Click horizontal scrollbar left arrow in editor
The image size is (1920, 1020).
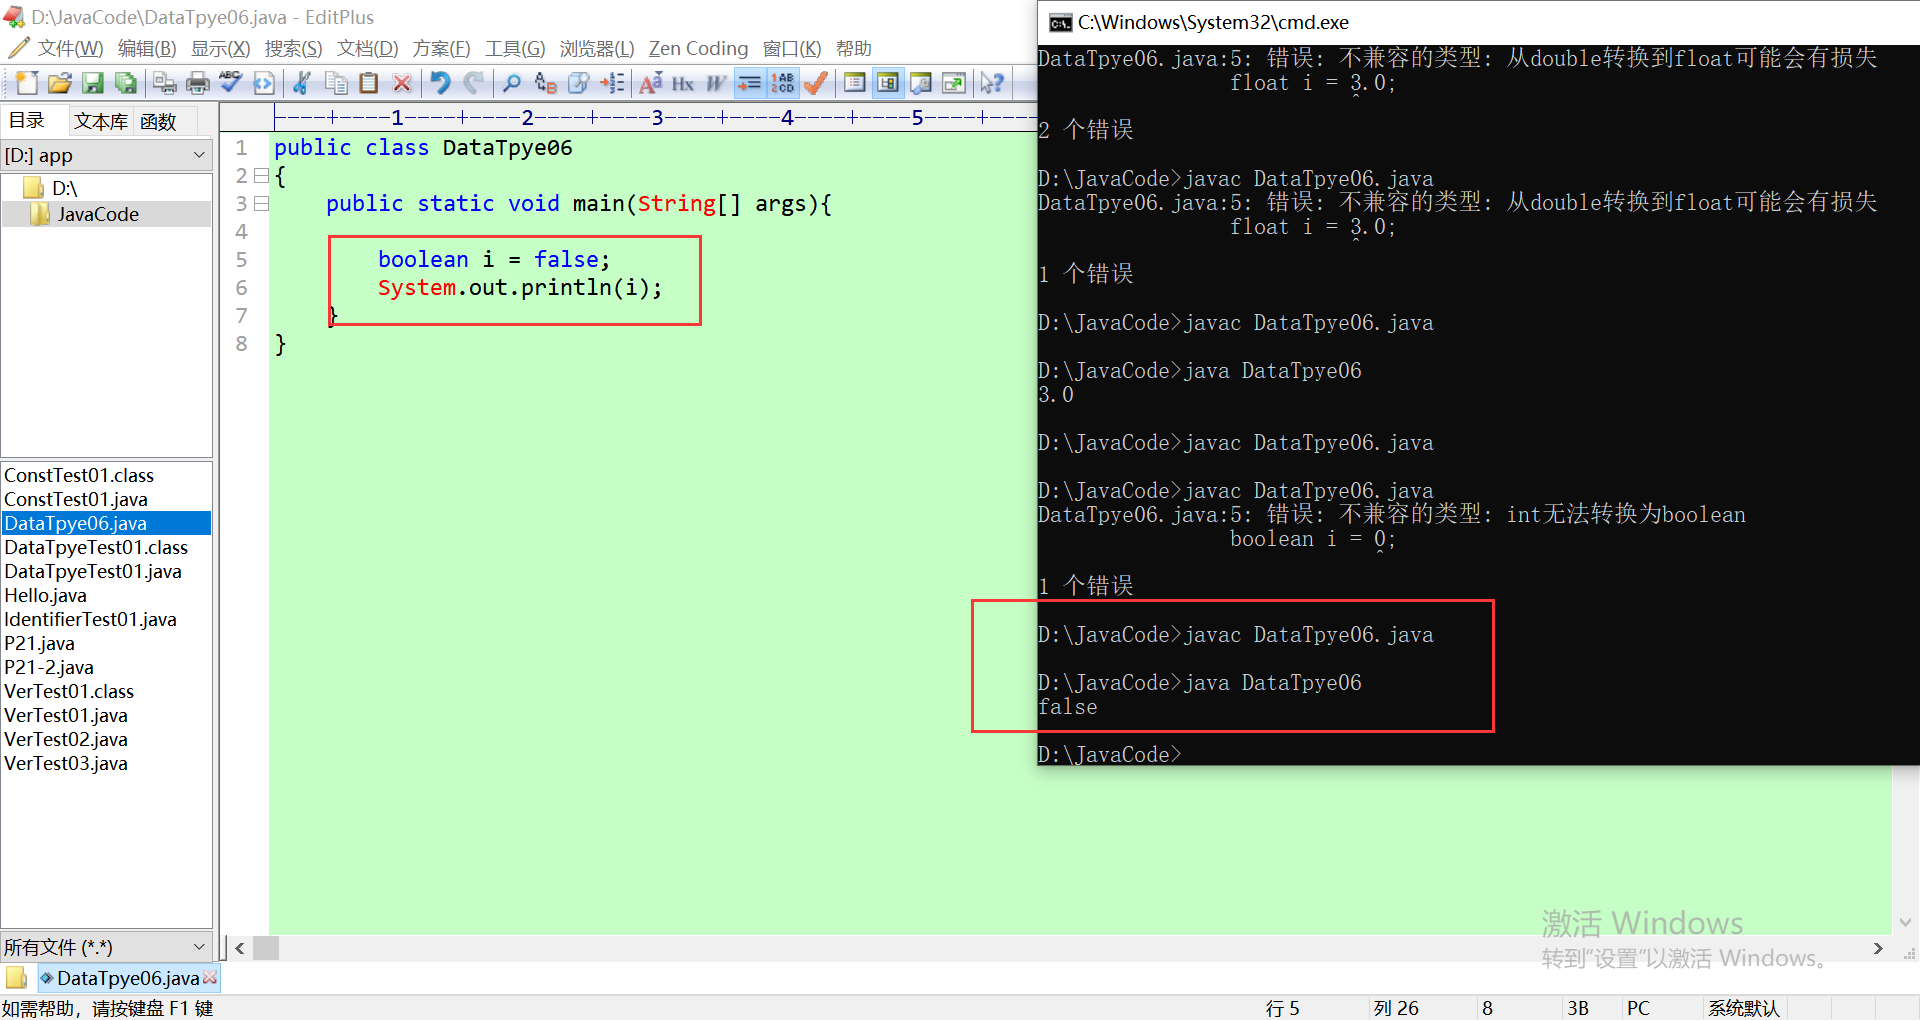click(x=240, y=948)
